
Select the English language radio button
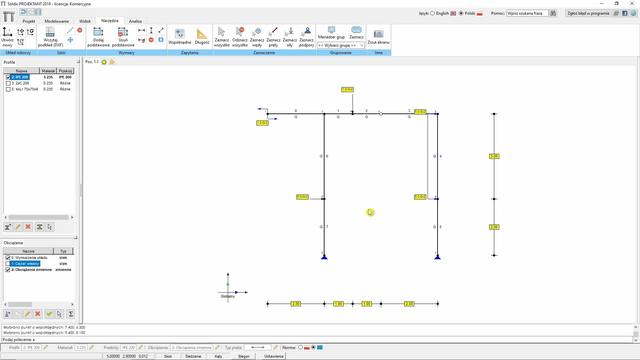pos(433,13)
